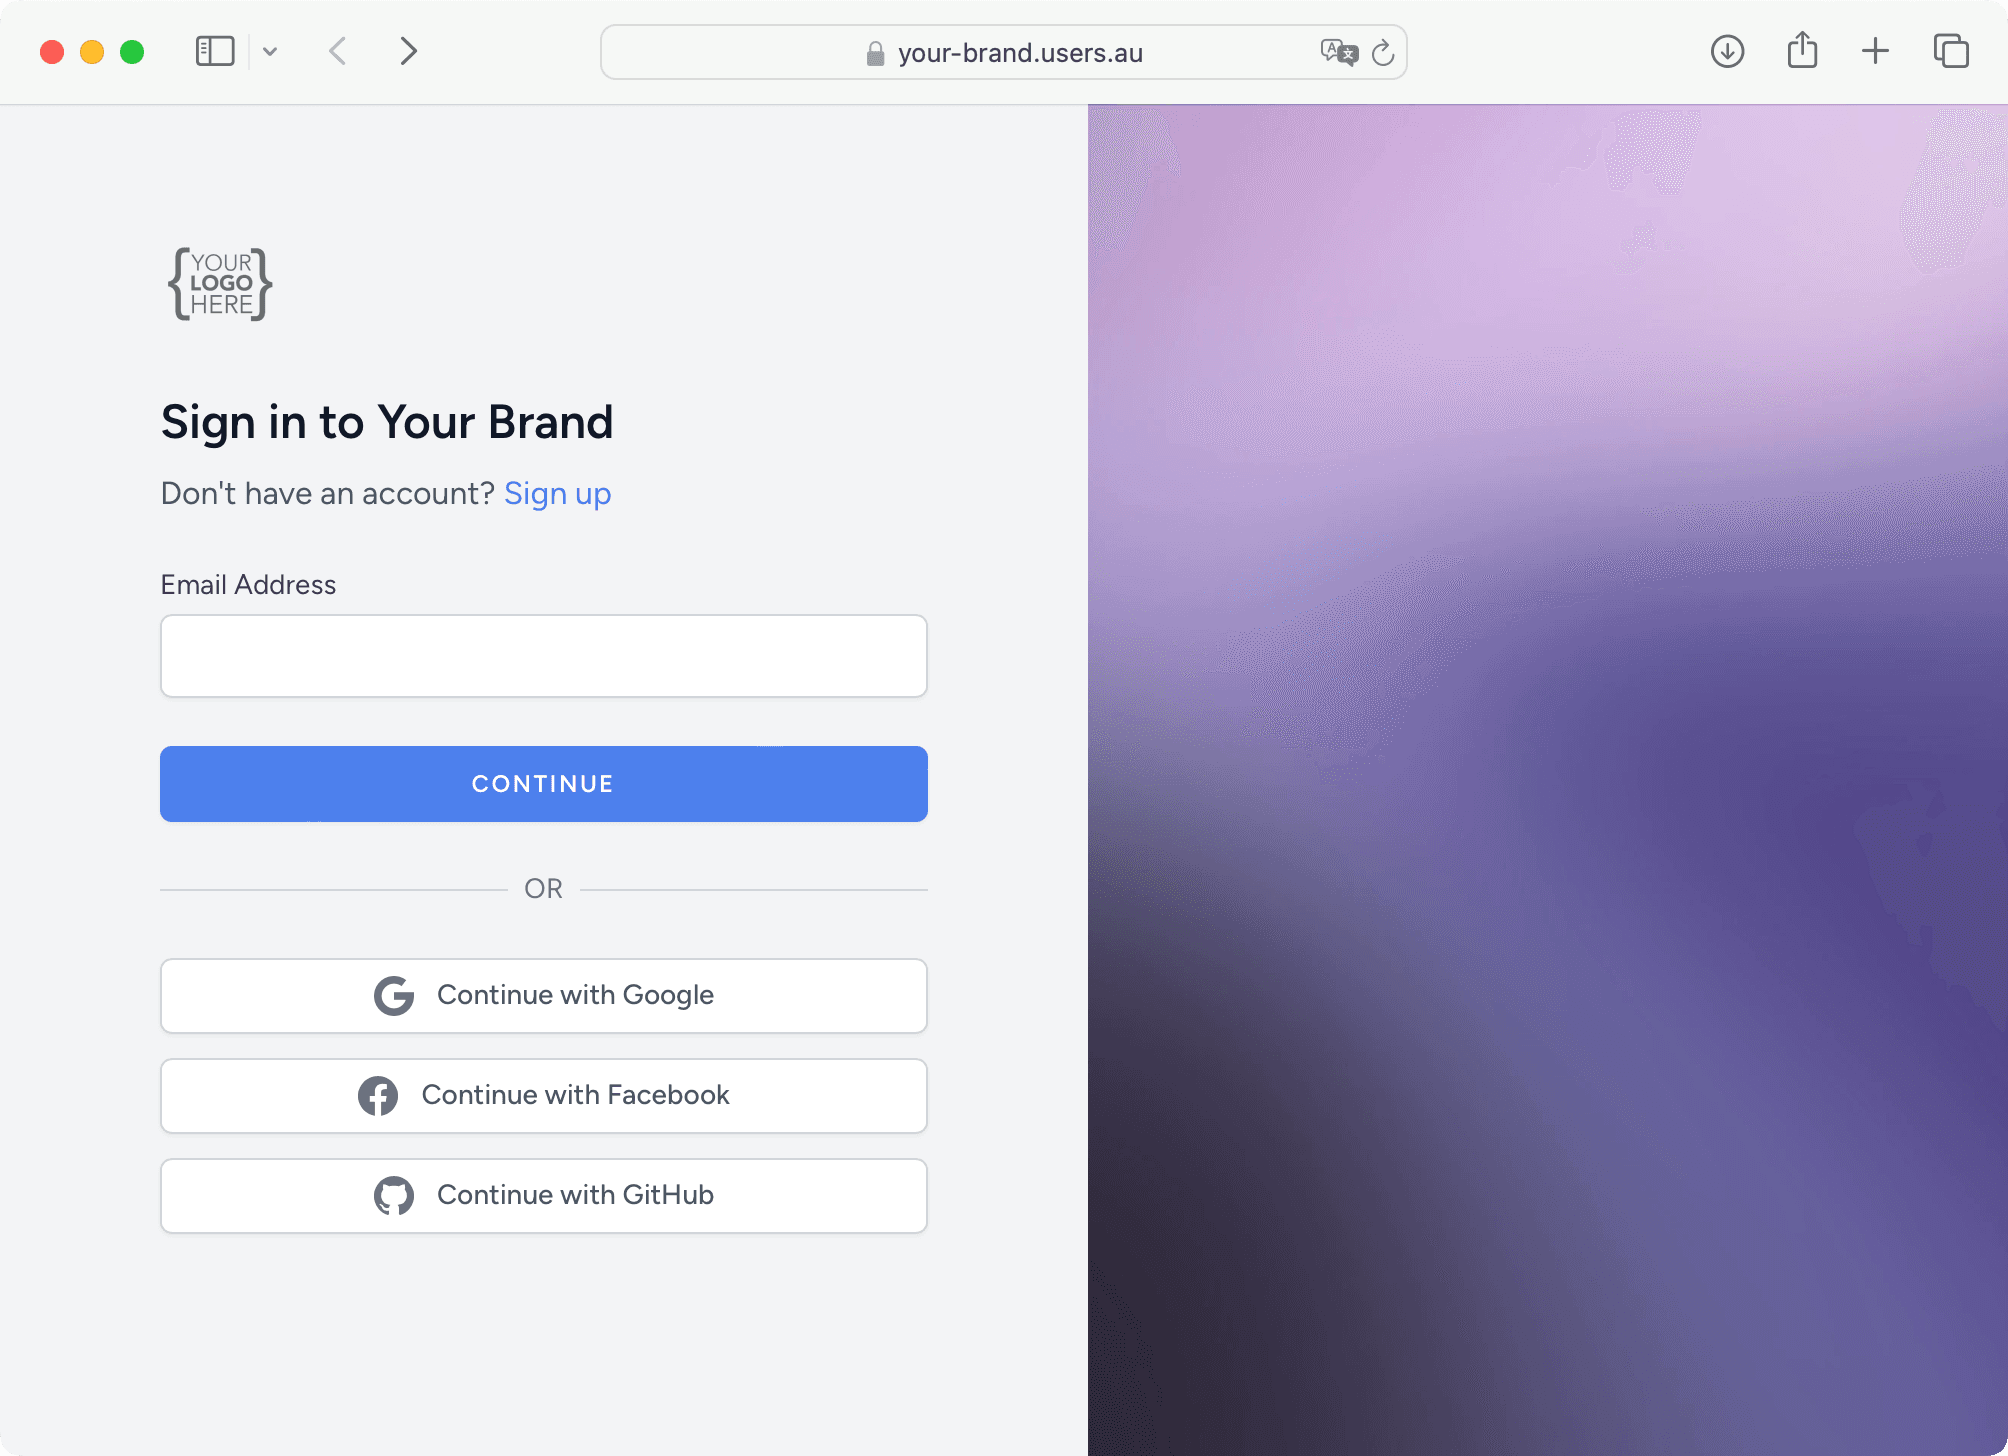2008x1456 pixels.
Task: Open Safari's download manager icon
Action: tap(1727, 51)
